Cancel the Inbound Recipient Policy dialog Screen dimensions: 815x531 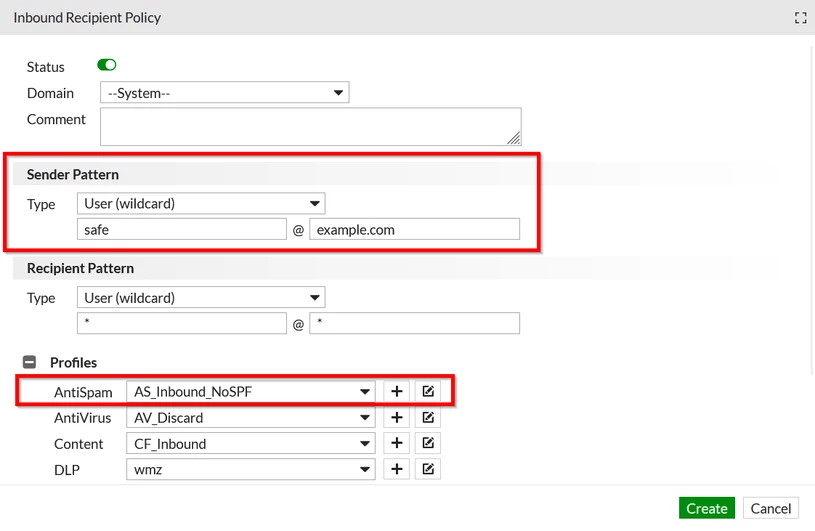pyautogui.click(x=771, y=508)
